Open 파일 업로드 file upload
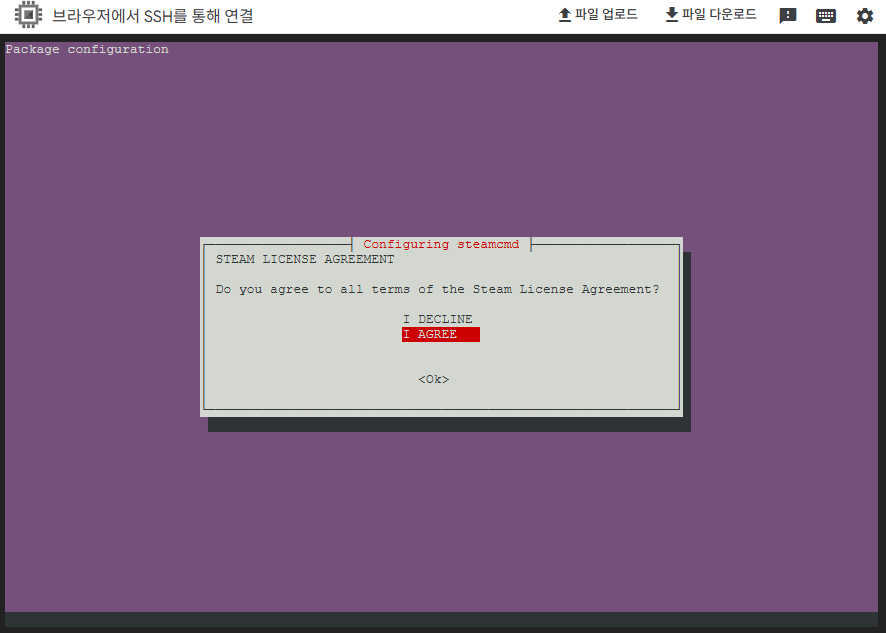Screen dimensions: 886x633 coord(598,15)
